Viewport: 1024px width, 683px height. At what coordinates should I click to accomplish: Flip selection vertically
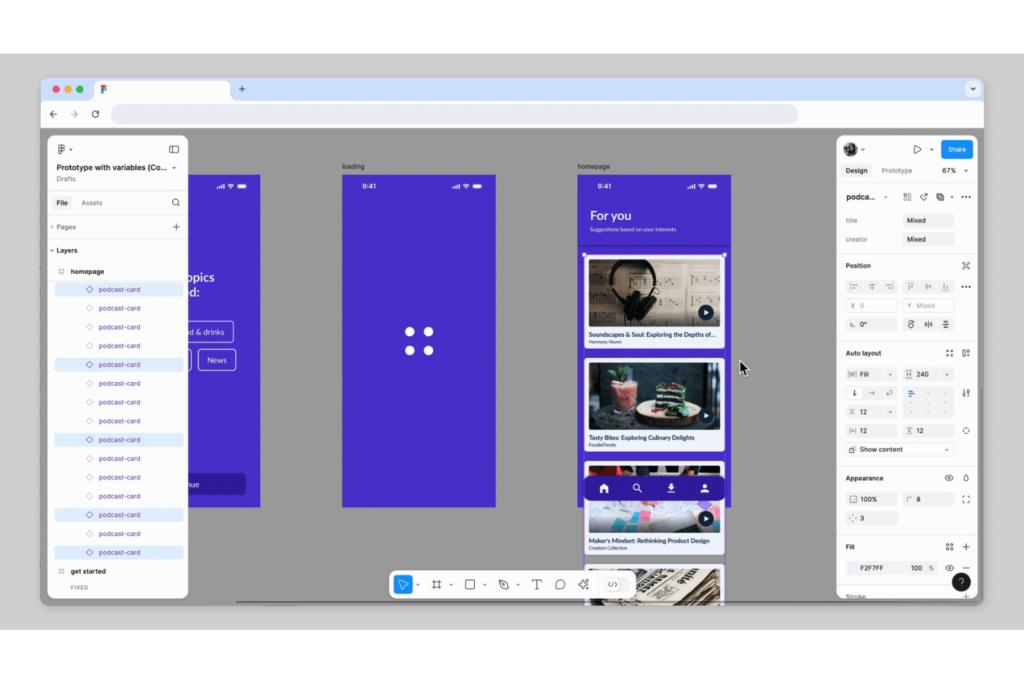coord(945,324)
